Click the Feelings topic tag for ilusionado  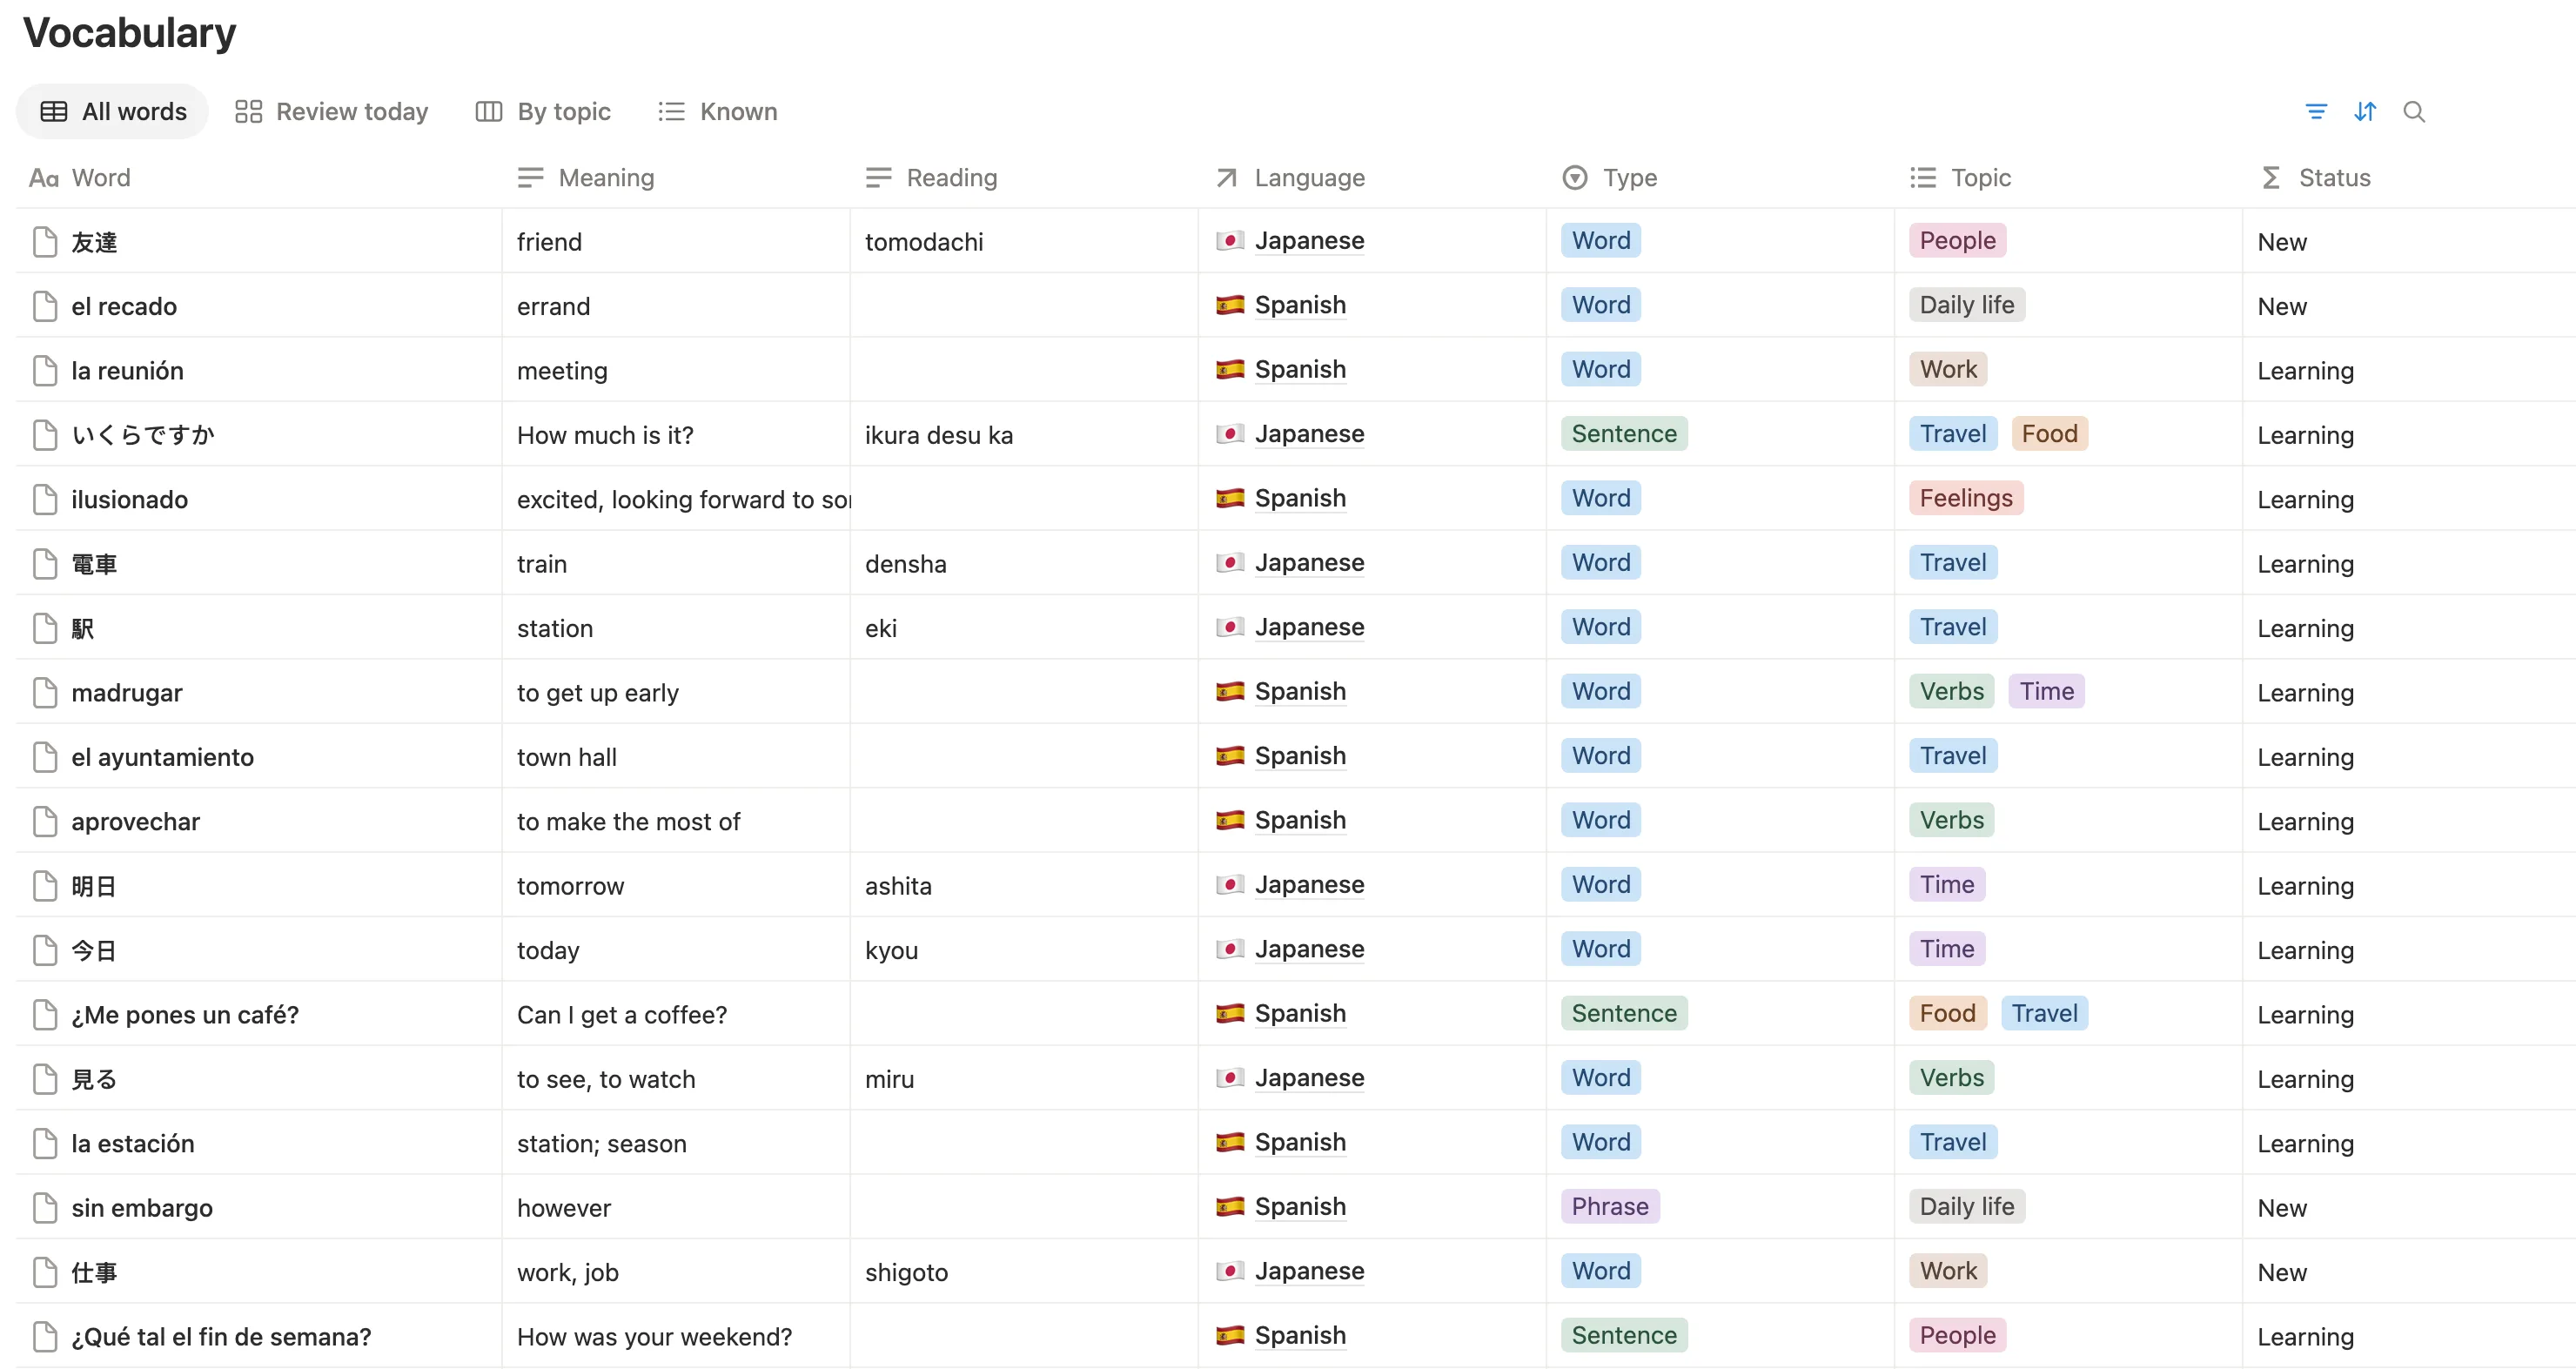[x=1966, y=498]
